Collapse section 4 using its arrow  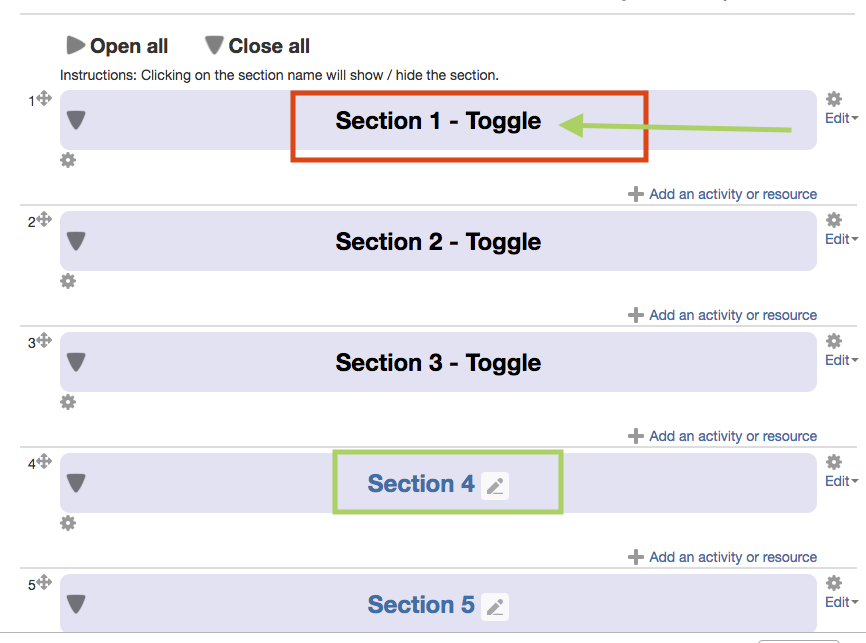coord(76,483)
